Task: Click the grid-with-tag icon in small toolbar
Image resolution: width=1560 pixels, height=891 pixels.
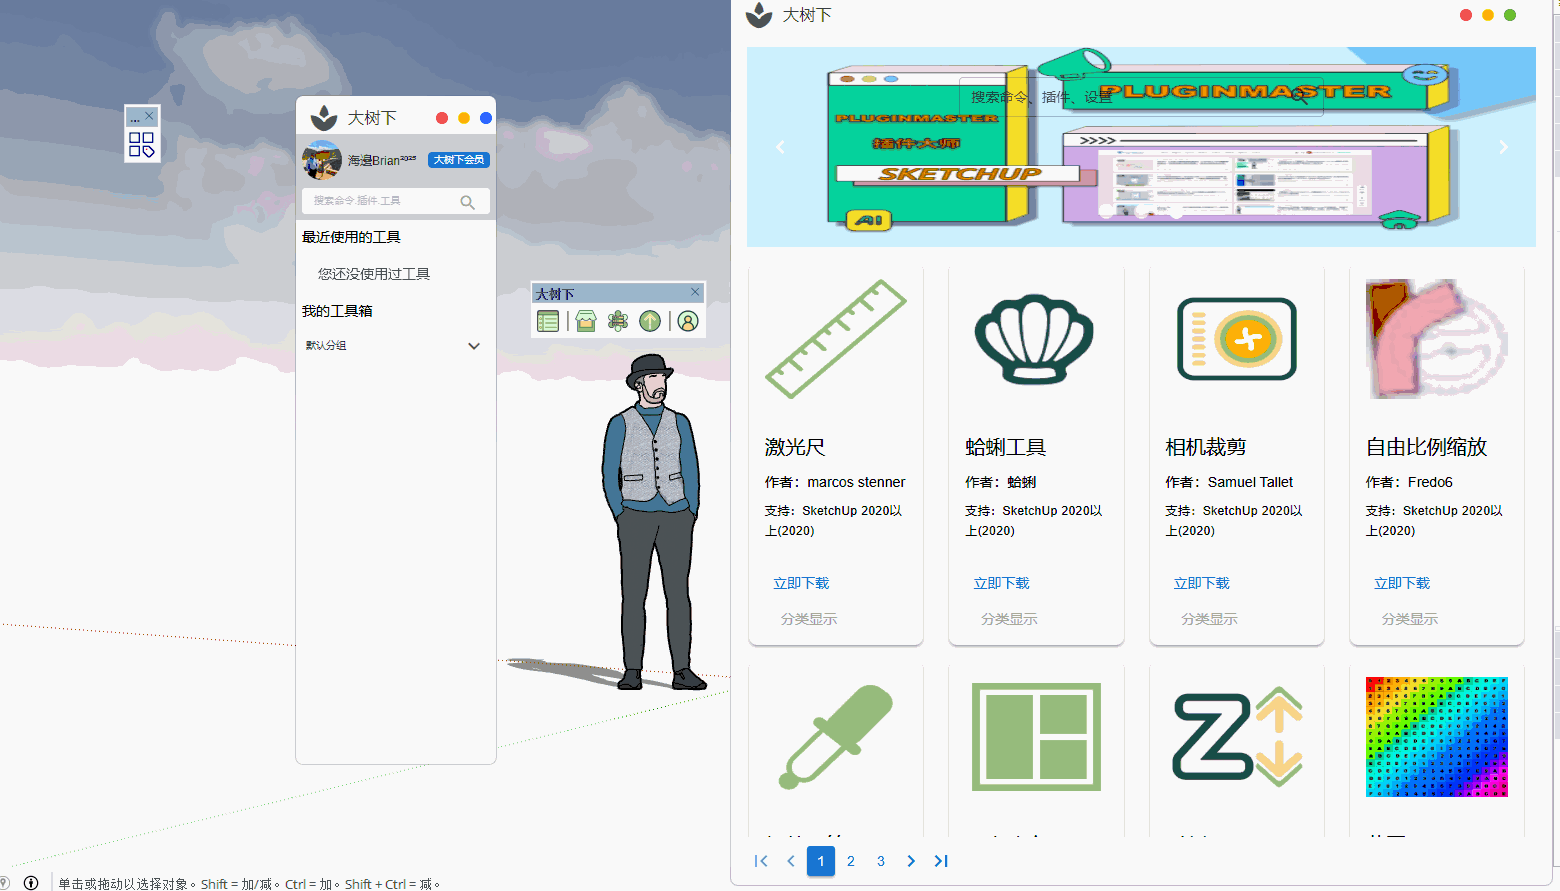Action: point(141,145)
